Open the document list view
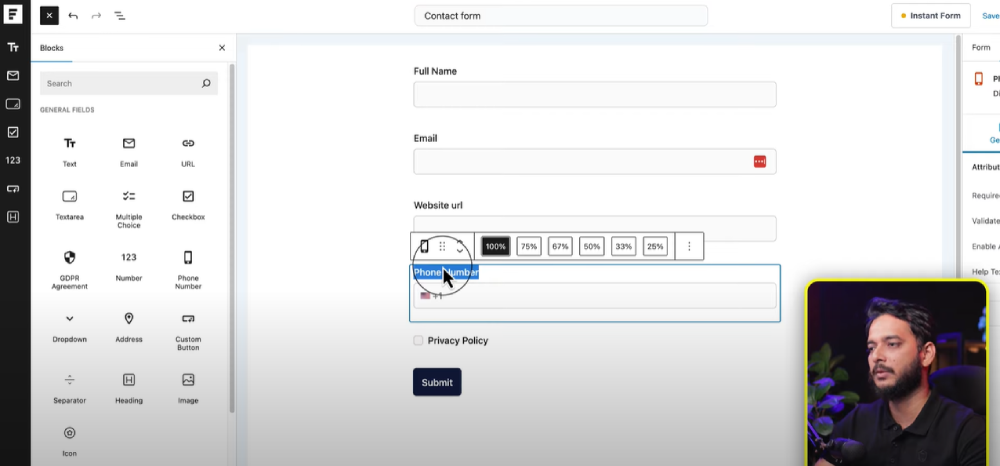1000x466 pixels. pos(119,15)
